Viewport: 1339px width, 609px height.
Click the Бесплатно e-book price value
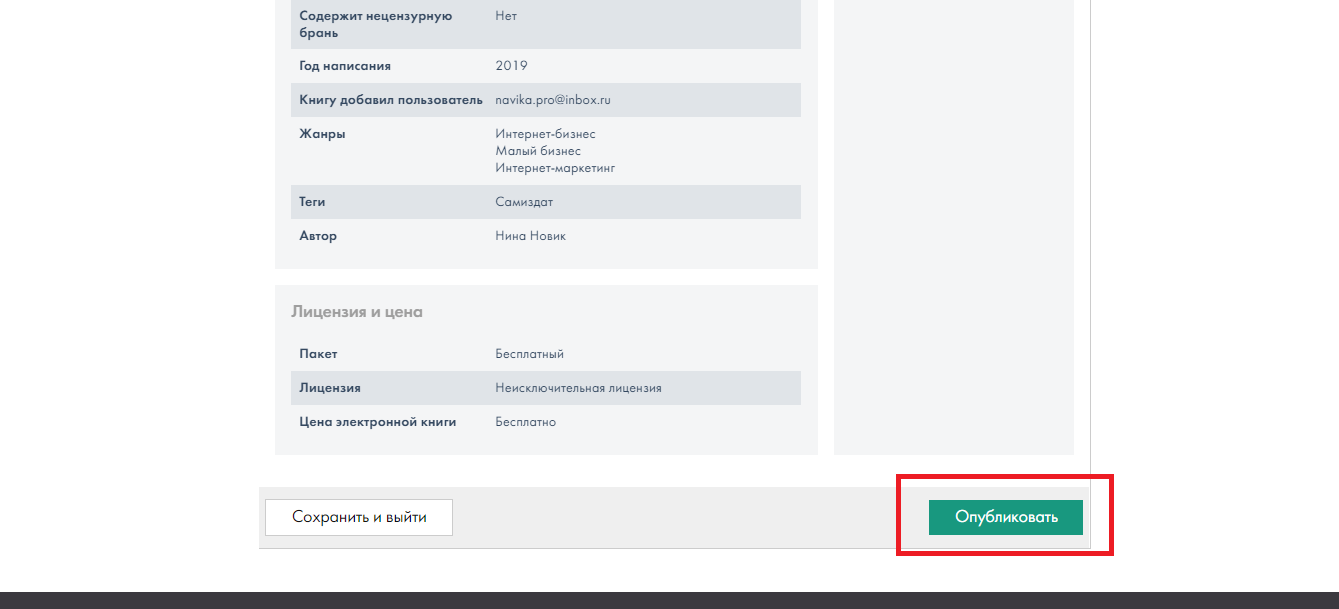coord(525,422)
